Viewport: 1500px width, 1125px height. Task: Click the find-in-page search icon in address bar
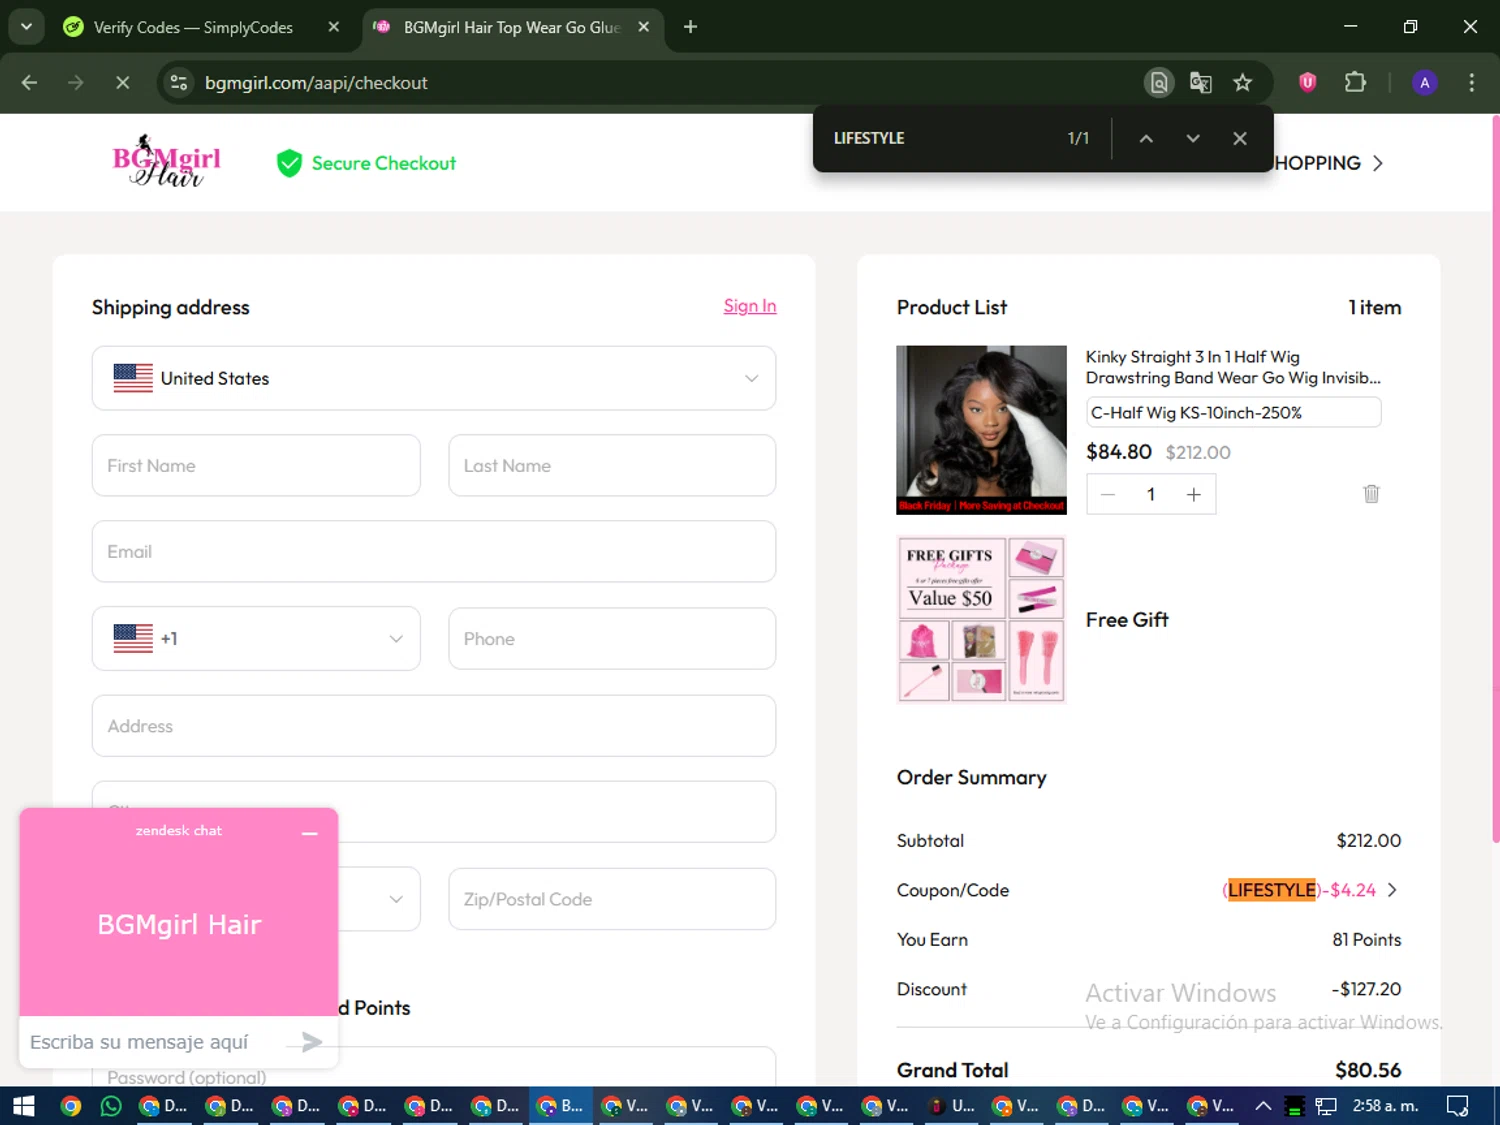point(1159,83)
